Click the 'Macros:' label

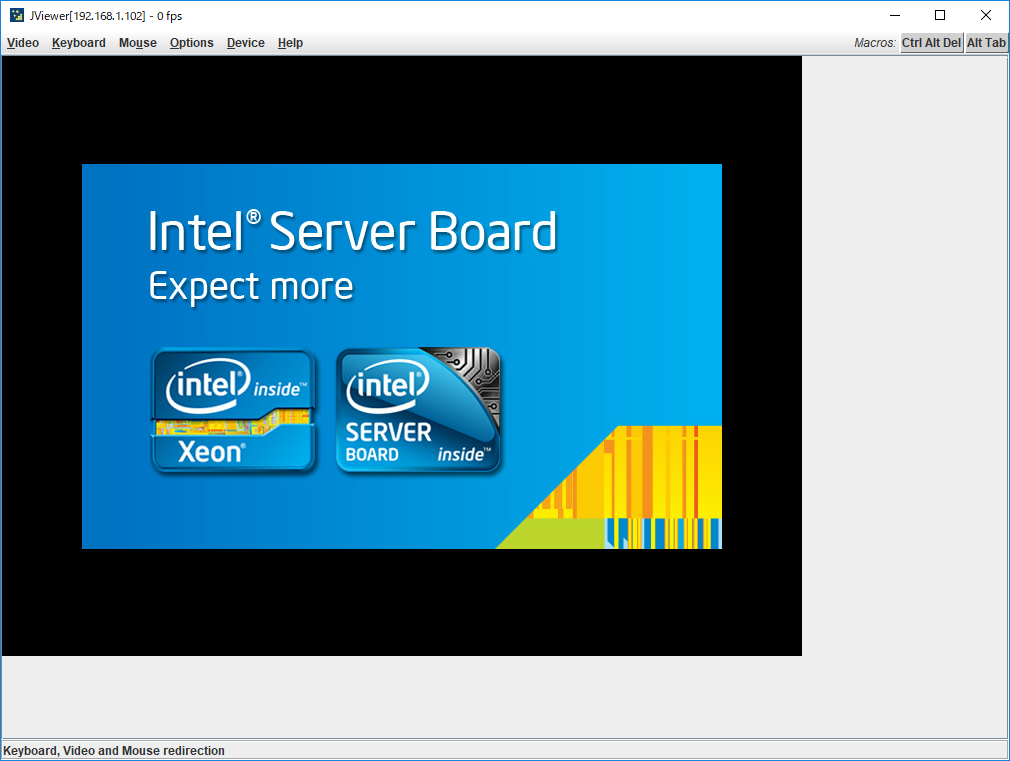click(x=875, y=43)
